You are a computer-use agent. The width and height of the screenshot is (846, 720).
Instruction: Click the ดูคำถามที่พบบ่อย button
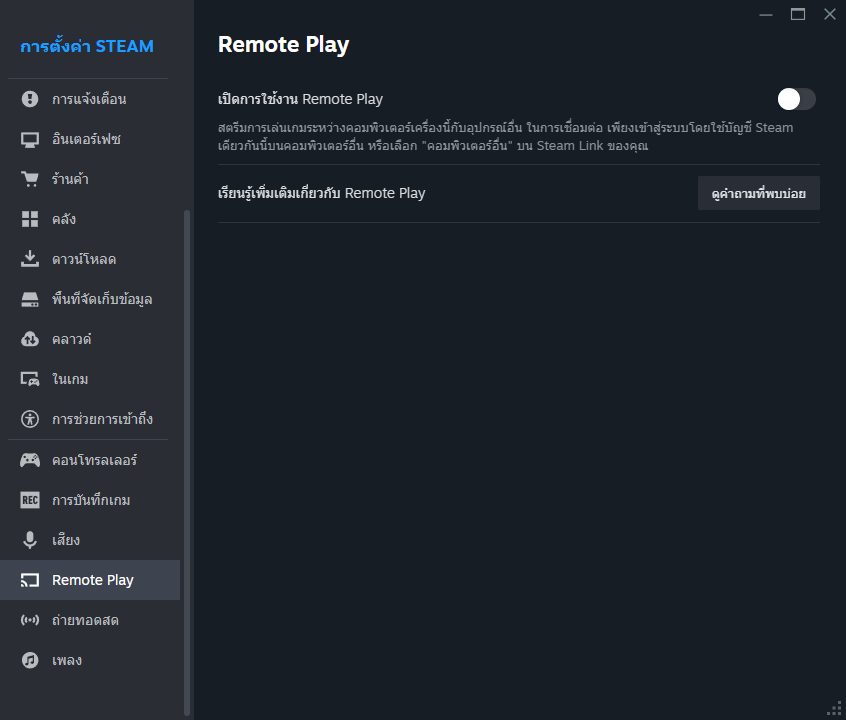click(x=758, y=193)
